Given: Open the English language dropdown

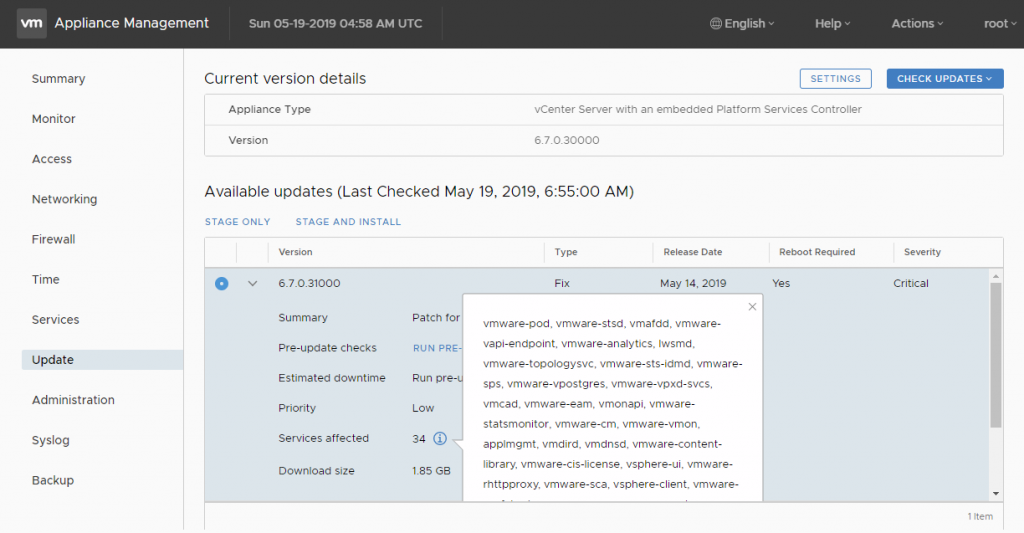Looking at the screenshot, I should 743,24.
